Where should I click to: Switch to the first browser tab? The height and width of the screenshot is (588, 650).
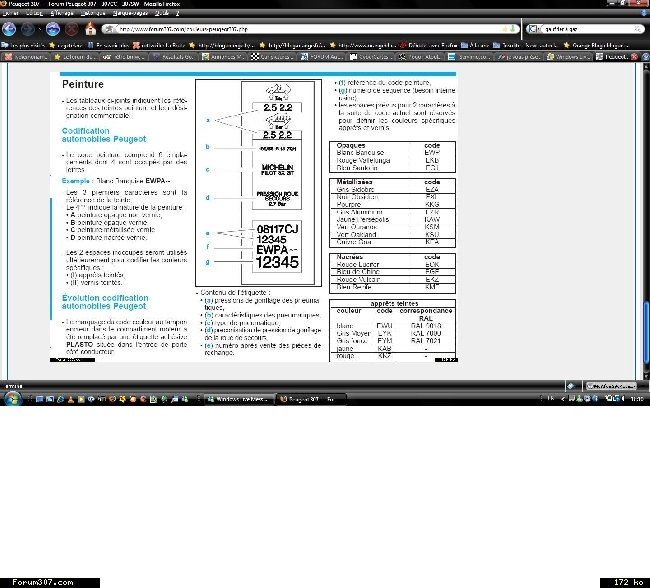click(26, 57)
